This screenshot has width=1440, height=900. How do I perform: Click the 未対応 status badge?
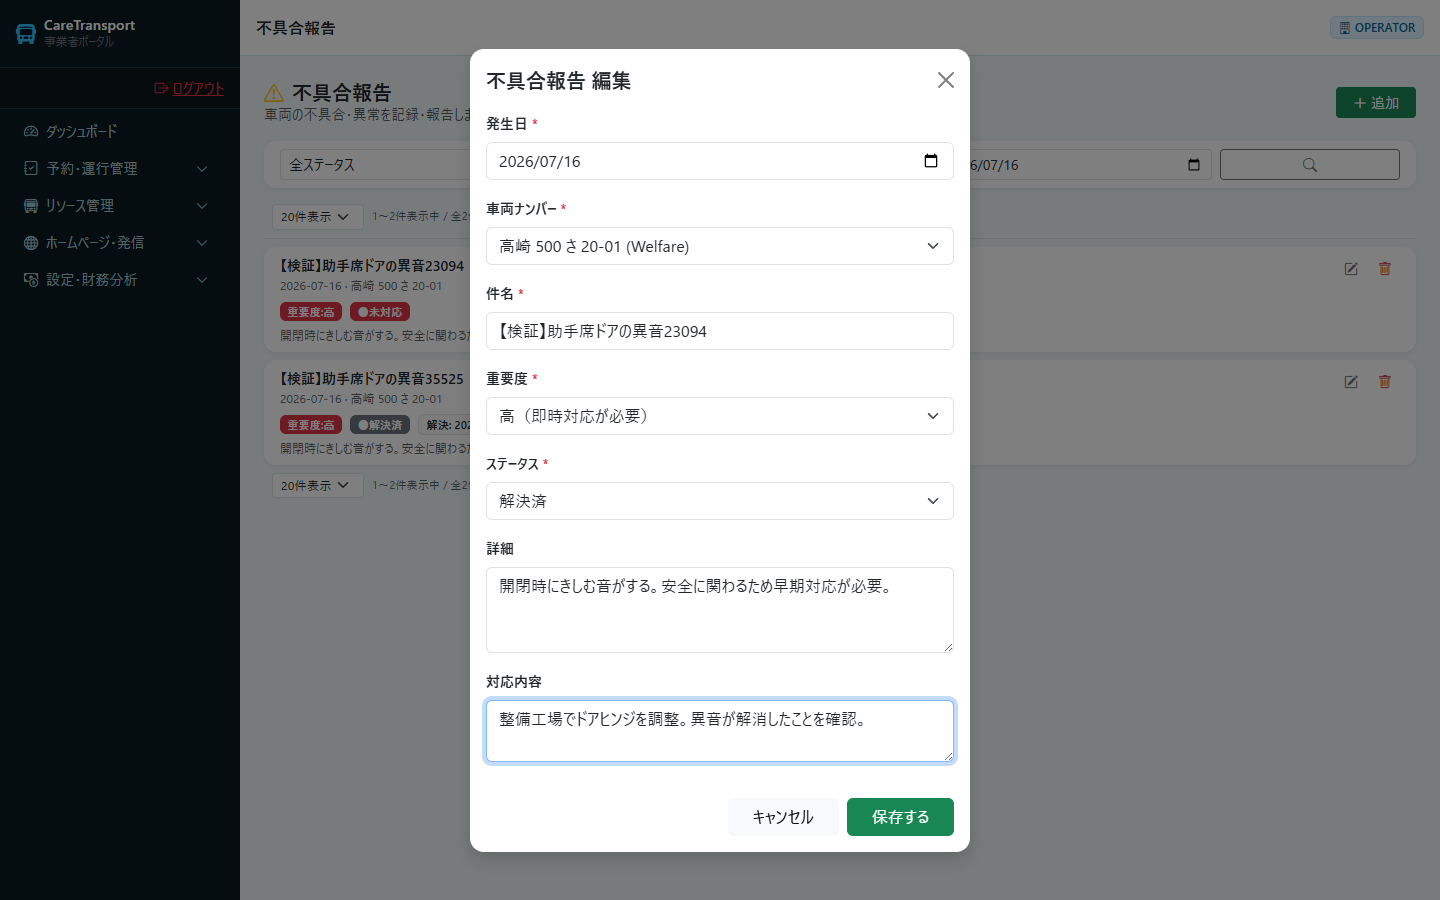(x=380, y=312)
